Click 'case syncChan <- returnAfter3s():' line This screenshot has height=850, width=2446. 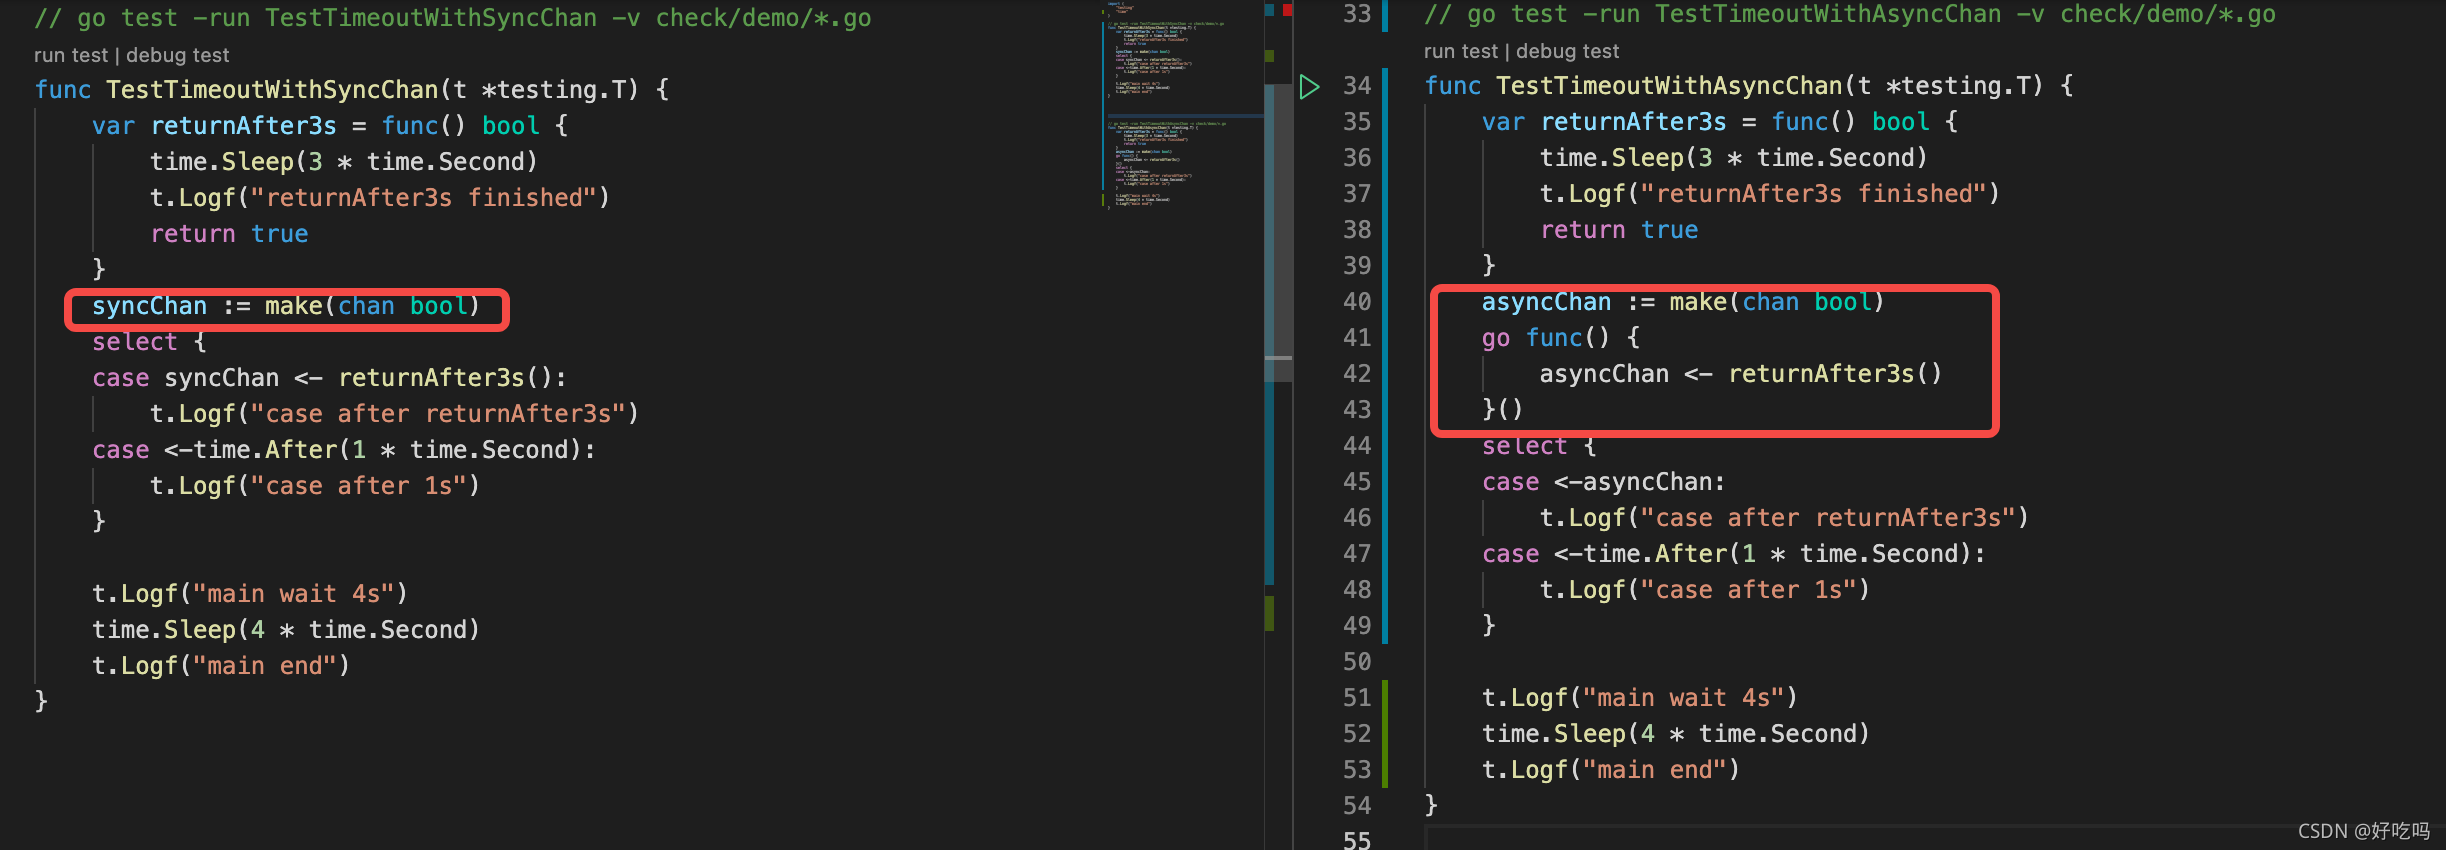[x=330, y=378]
